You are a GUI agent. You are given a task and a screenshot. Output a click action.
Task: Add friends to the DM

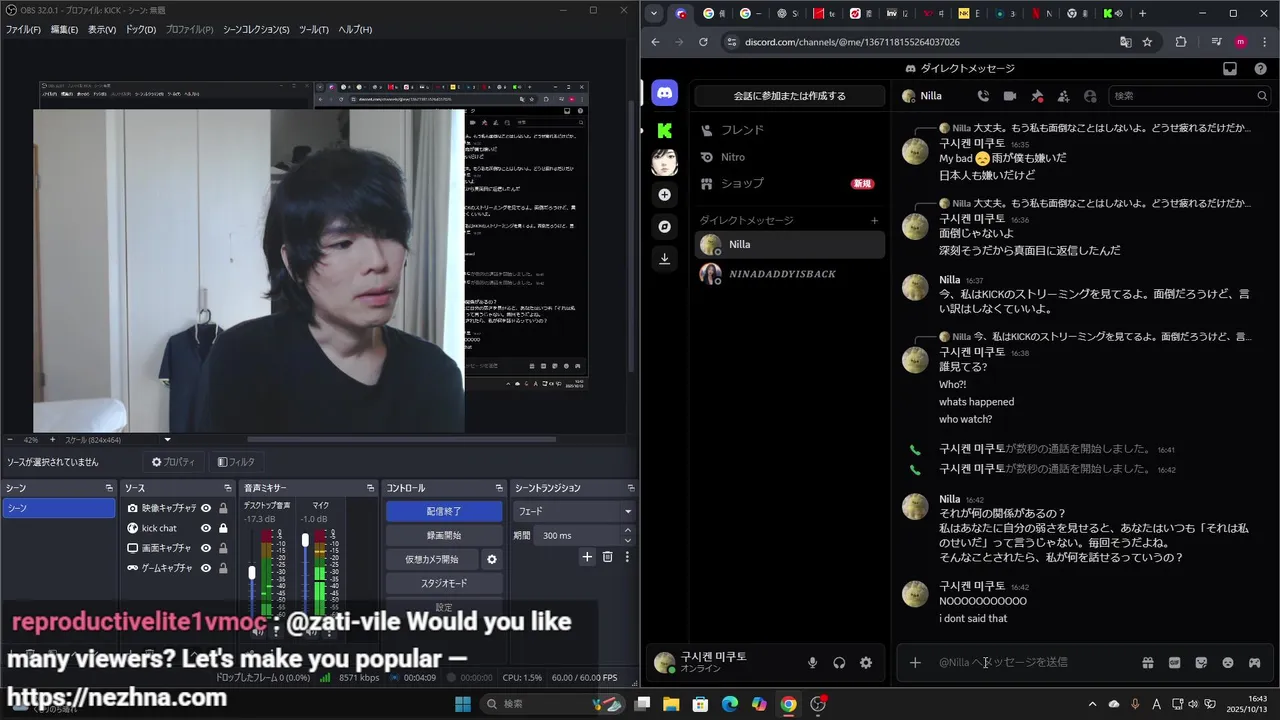[x=1063, y=96]
